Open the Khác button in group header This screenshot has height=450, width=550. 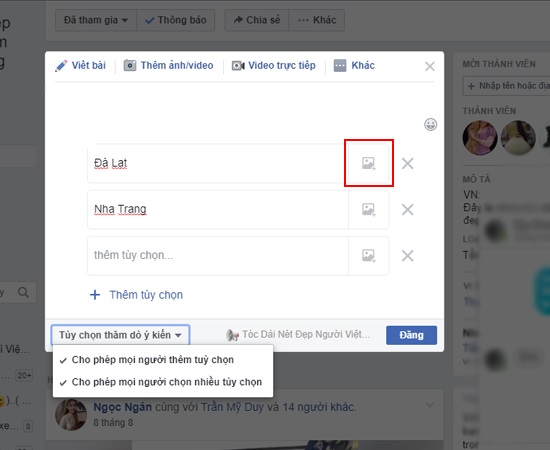click(317, 20)
